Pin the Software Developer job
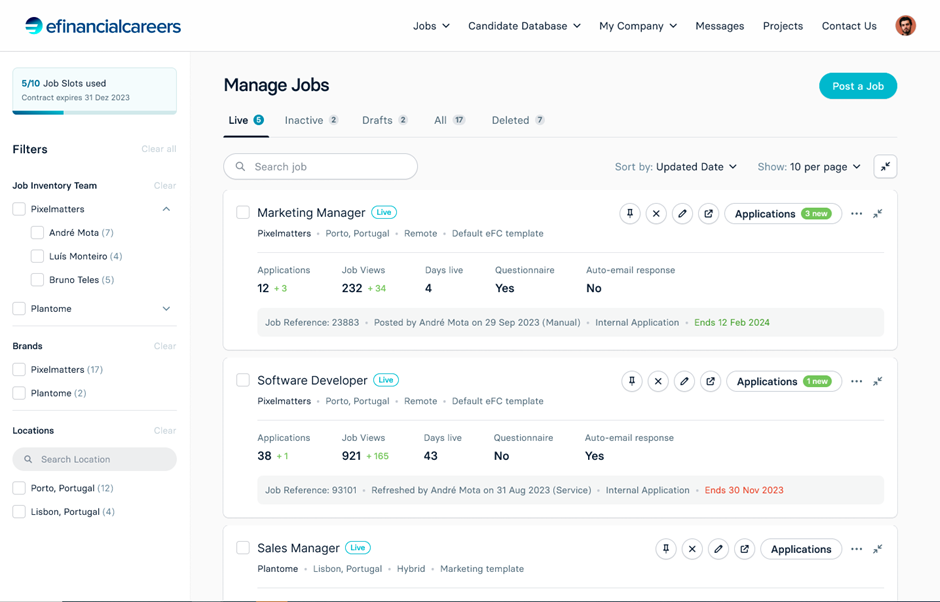940x602 pixels. (x=632, y=381)
